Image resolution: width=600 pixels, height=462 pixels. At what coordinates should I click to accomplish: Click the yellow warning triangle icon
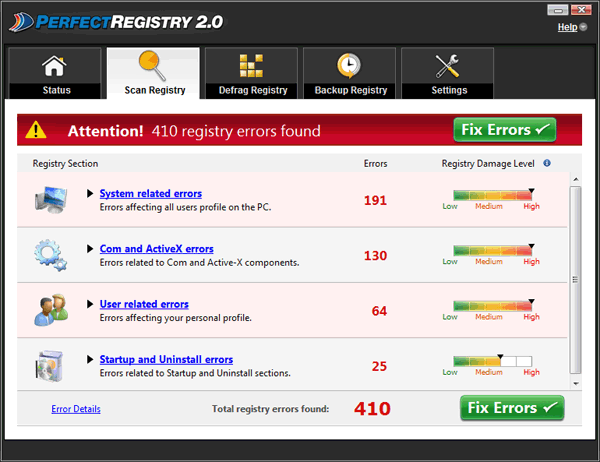point(36,130)
